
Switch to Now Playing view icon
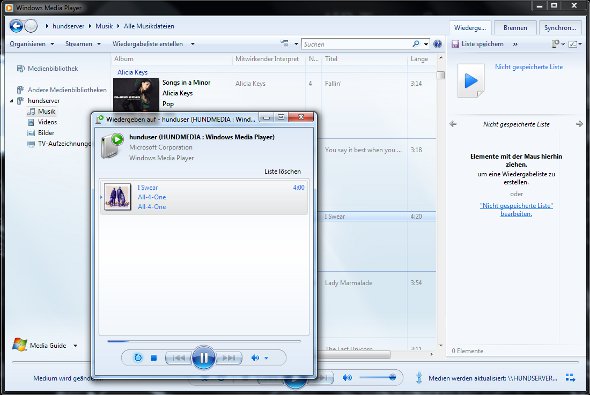pyautogui.click(x=570, y=377)
